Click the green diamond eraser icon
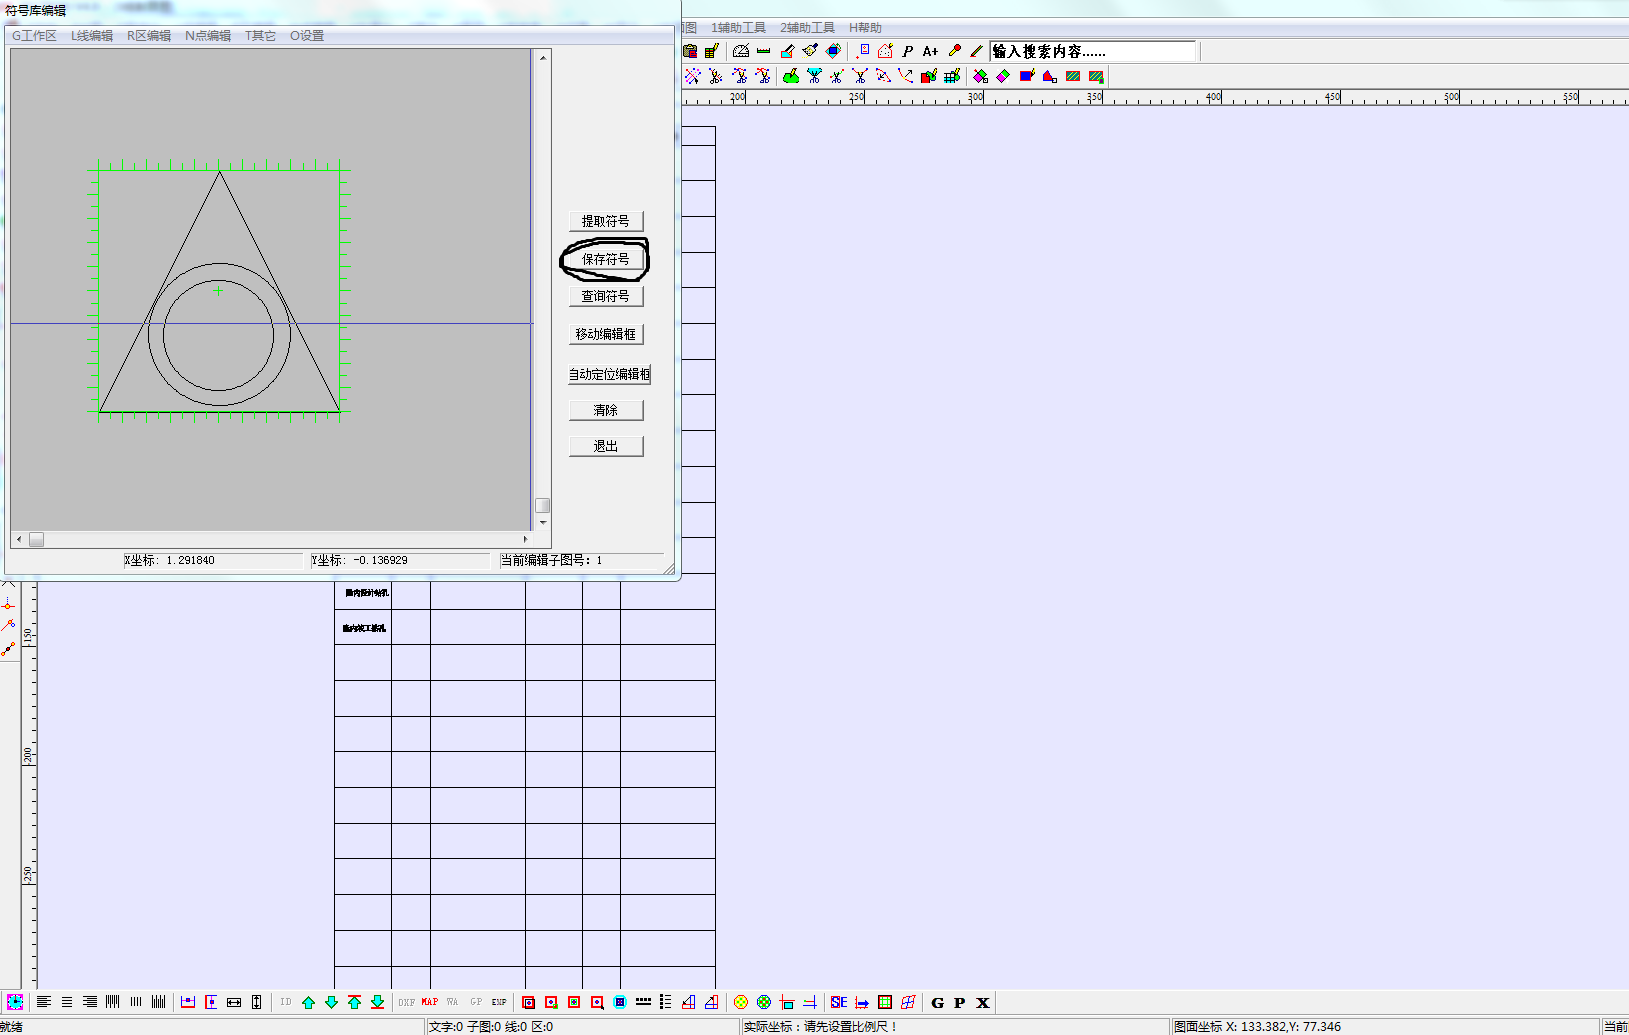 tap(1003, 76)
